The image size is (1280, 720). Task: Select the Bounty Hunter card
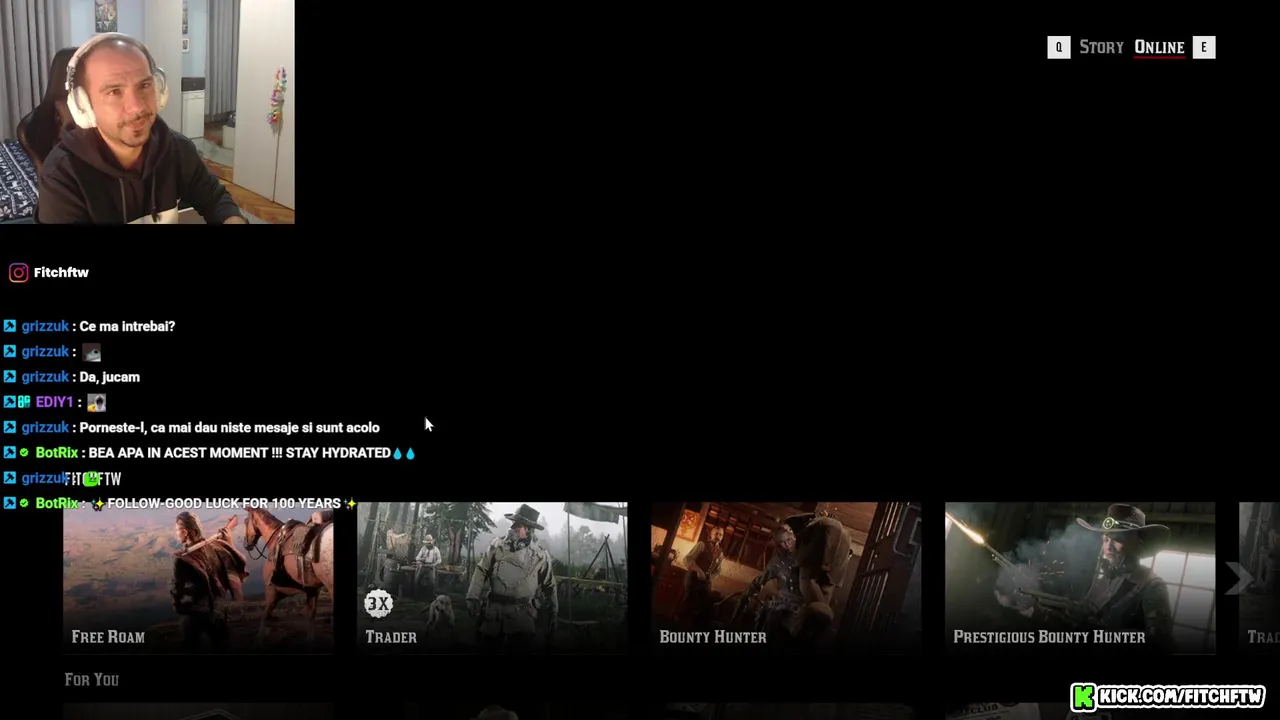[x=786, y=578]
